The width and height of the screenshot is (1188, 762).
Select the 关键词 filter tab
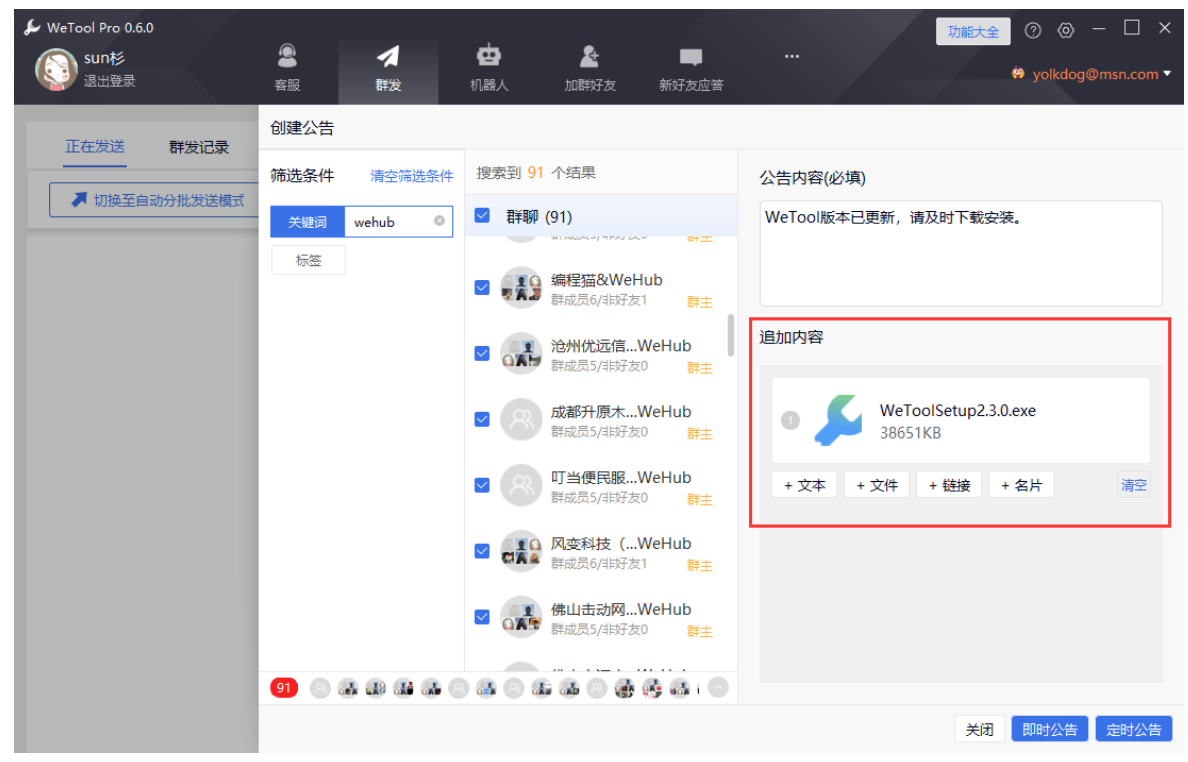click(x=308, y=222)
